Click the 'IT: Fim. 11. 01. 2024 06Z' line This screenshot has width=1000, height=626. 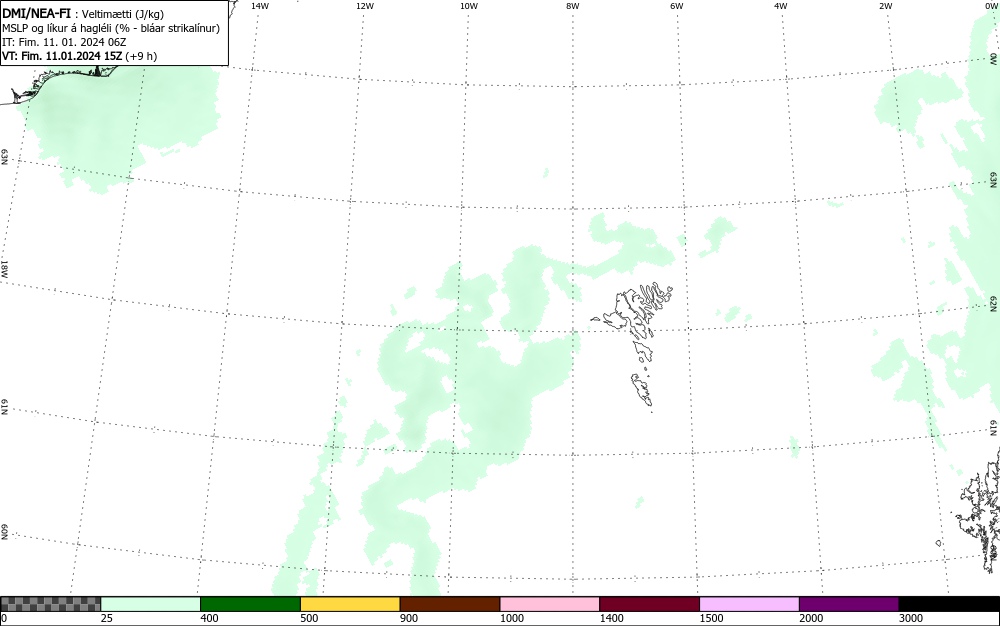pos(64,42)
